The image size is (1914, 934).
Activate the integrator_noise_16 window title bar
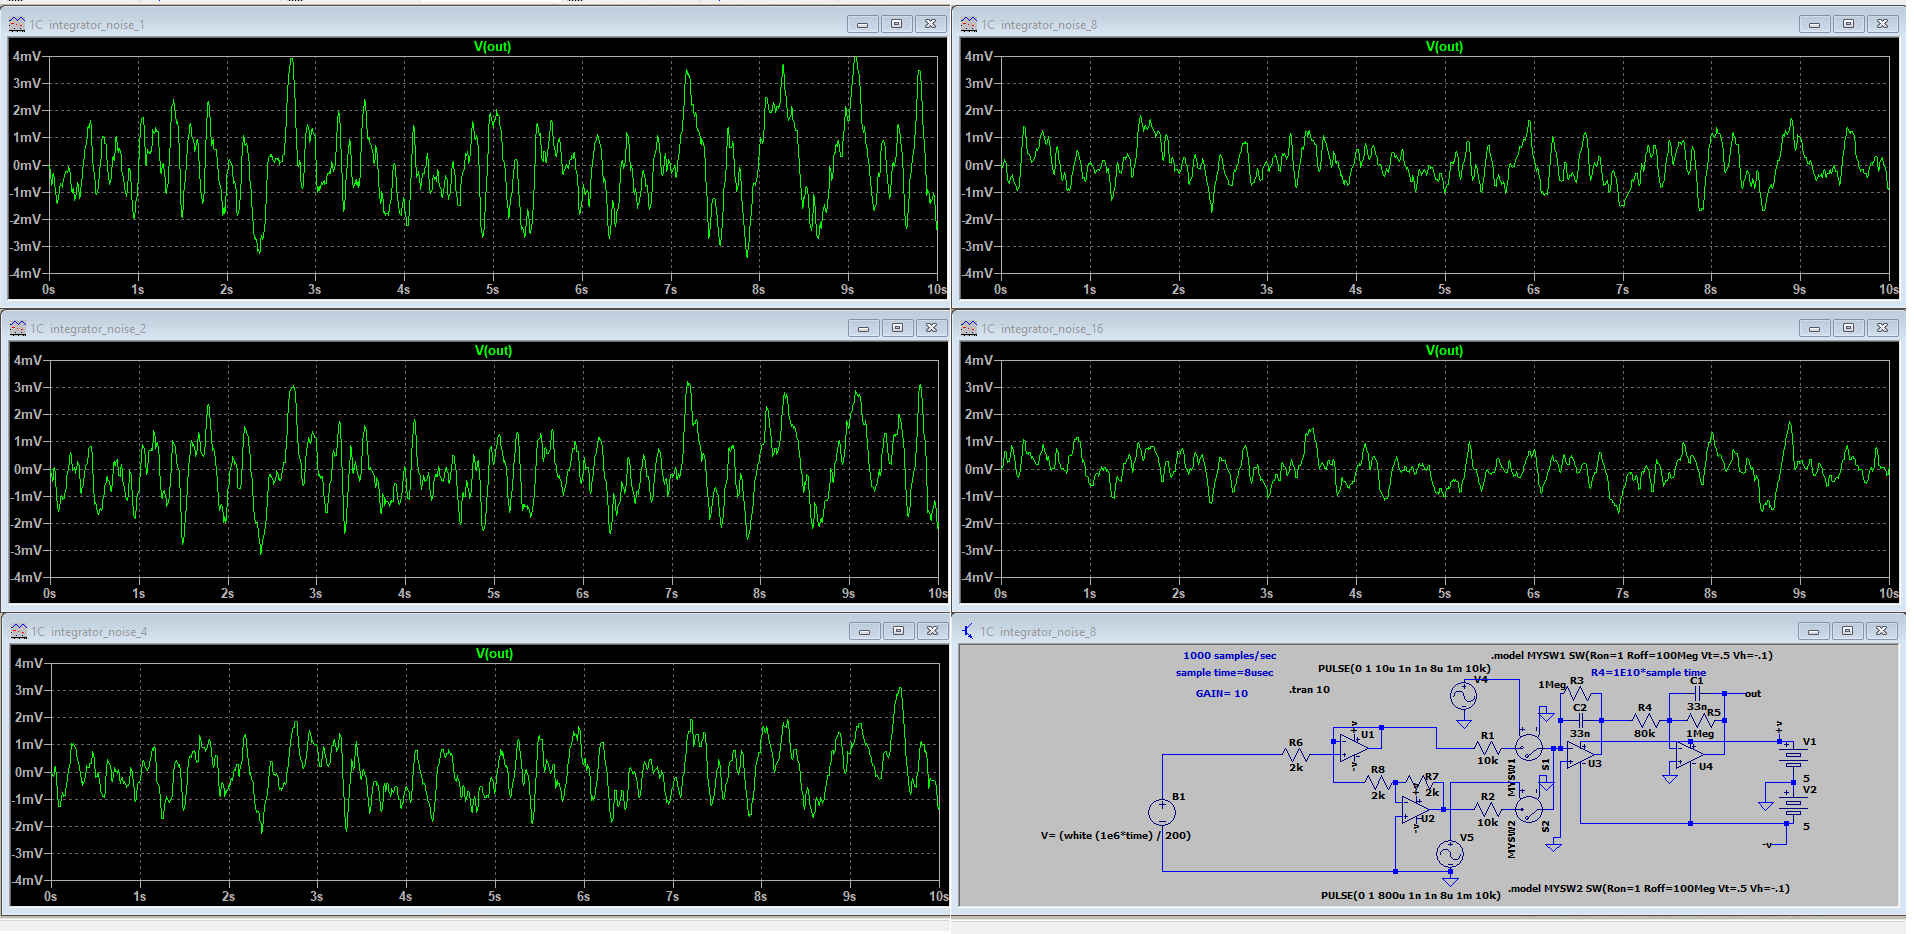coord(1400,328)
